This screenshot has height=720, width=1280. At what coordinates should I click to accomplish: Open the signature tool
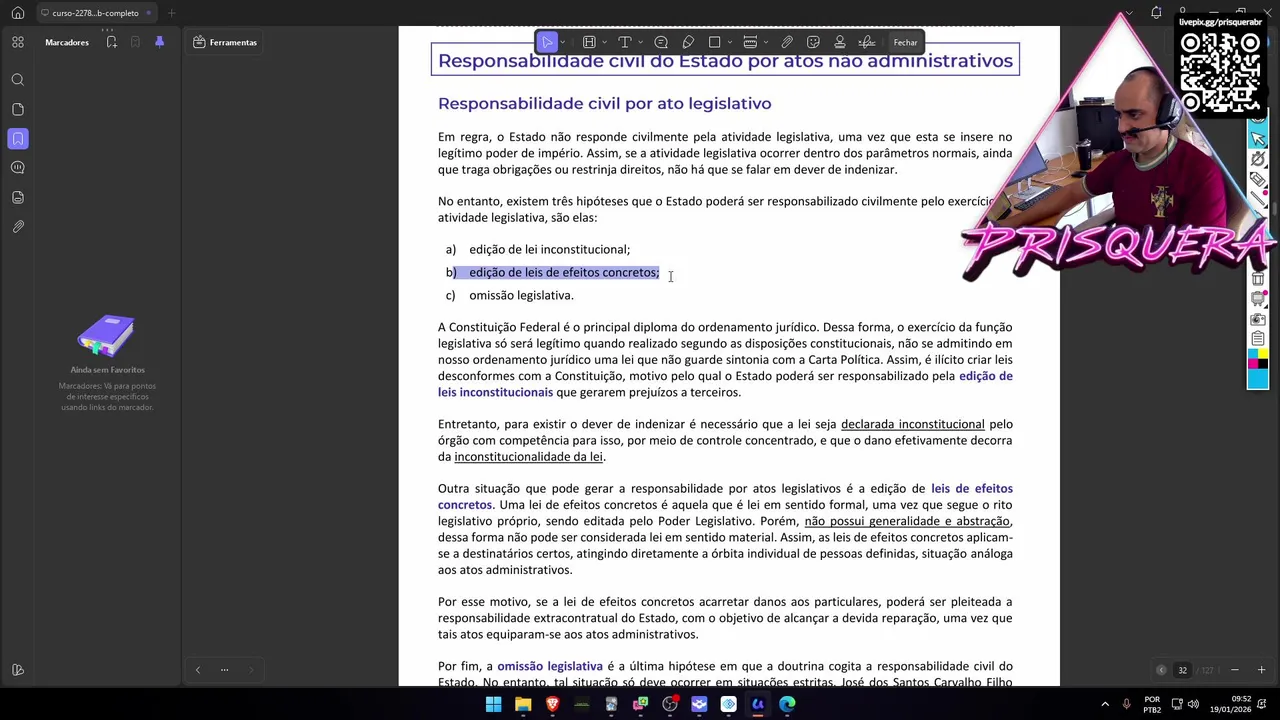[x=867, y=42]
